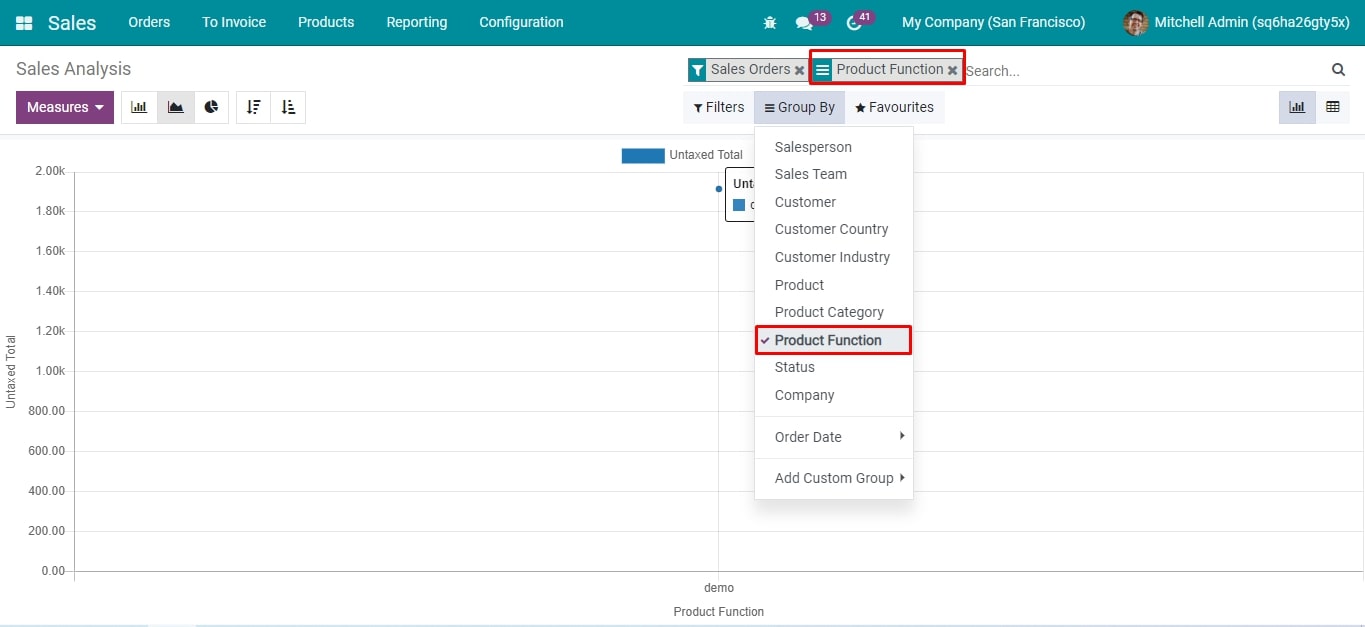Open the debug bug icon menu
Viewport: 1365px width, 627px height.
click(x=769, y=22)
